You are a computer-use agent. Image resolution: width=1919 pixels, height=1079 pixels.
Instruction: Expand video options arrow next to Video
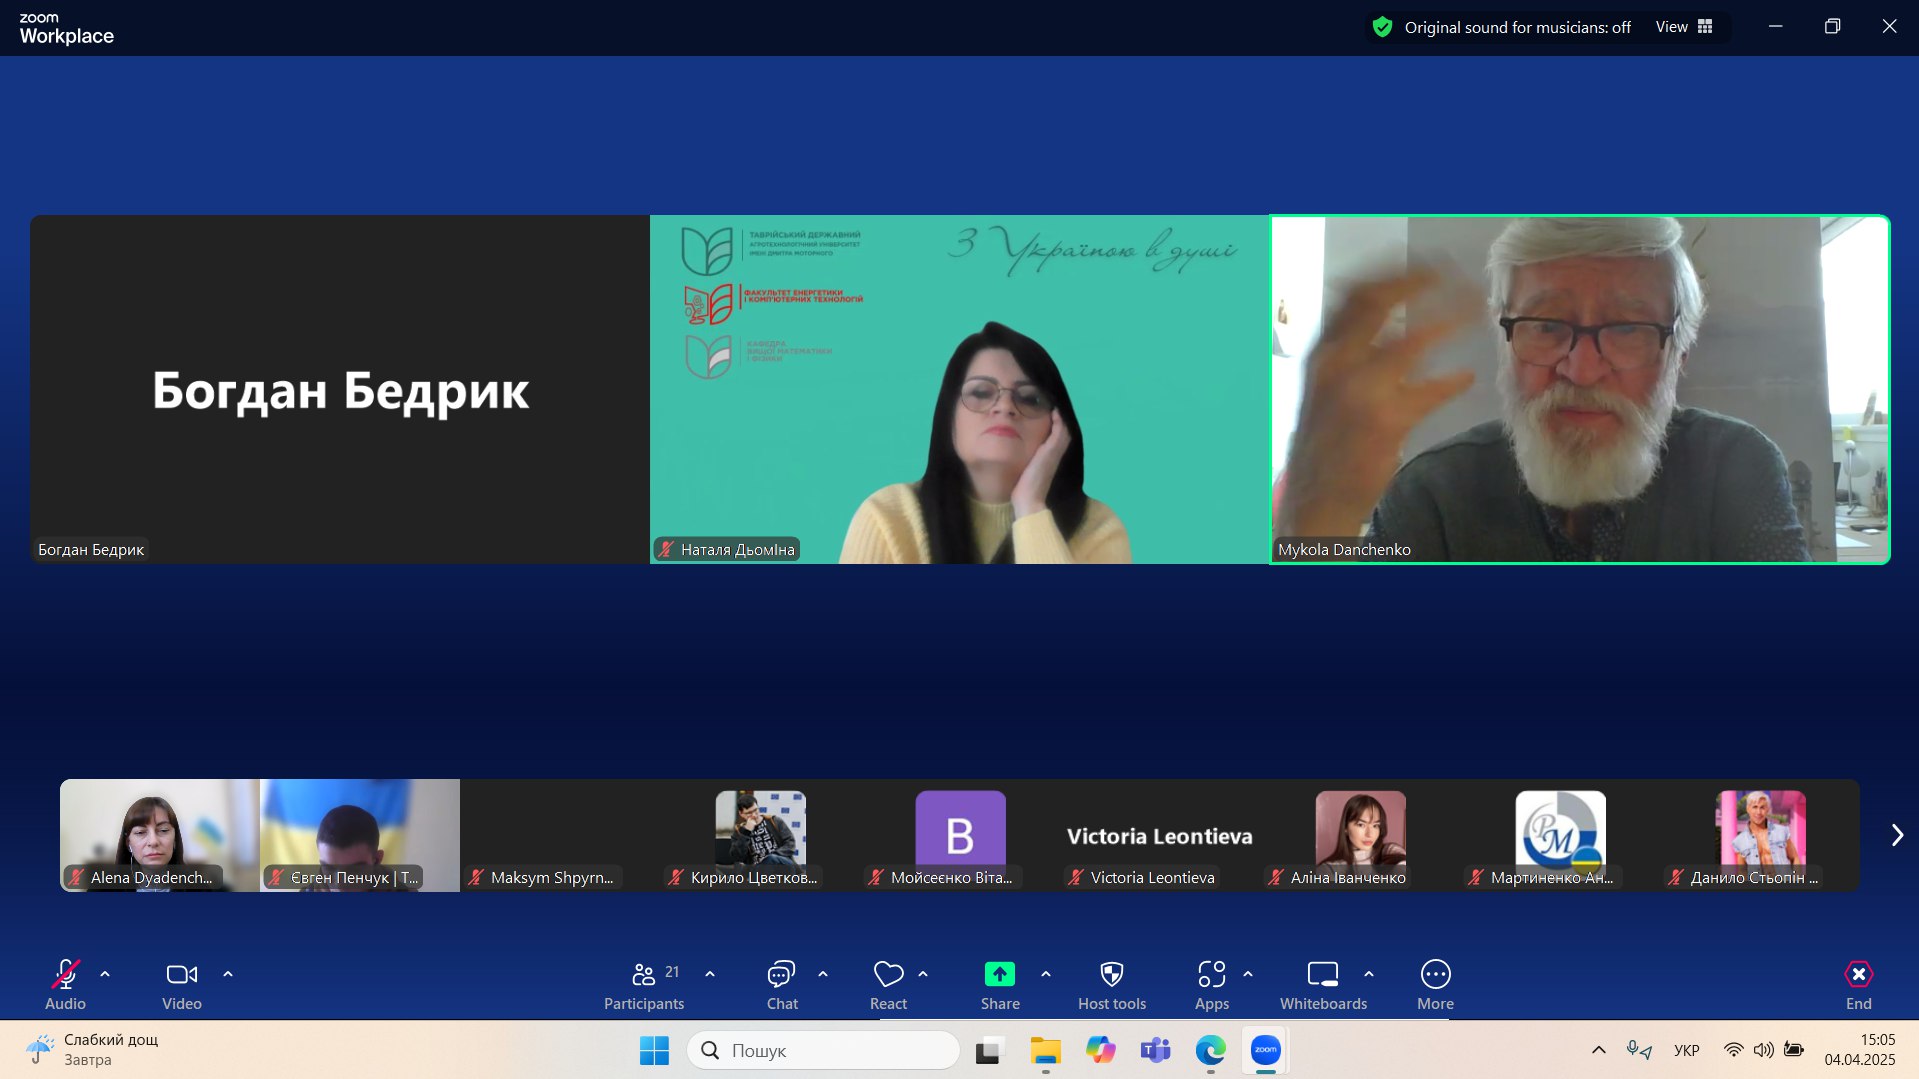[228, 974]
